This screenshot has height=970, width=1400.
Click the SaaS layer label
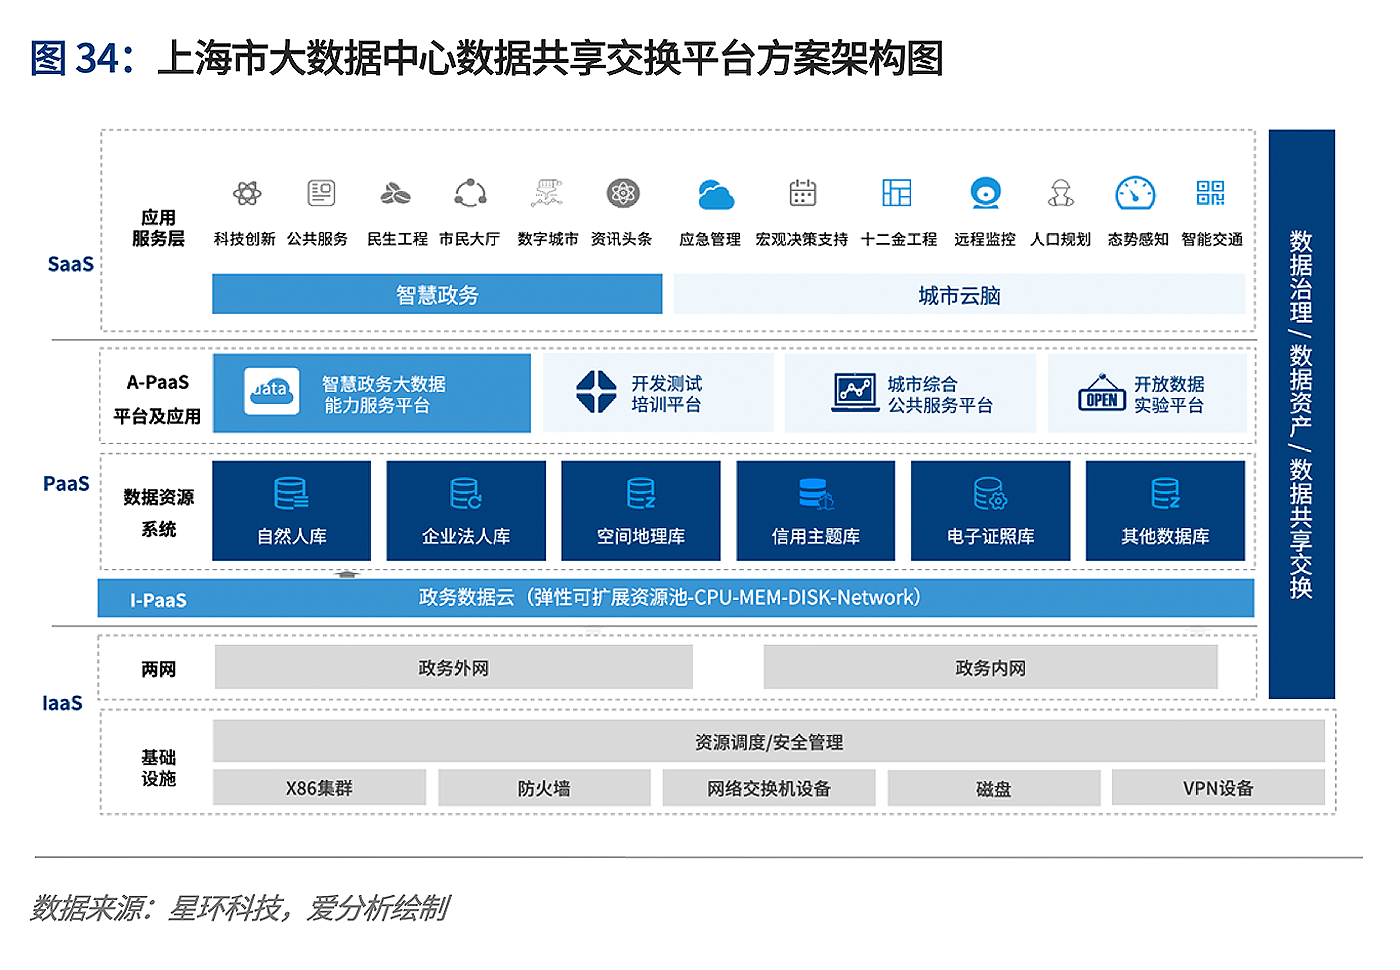pyautogui.click(x=71, y=264)
